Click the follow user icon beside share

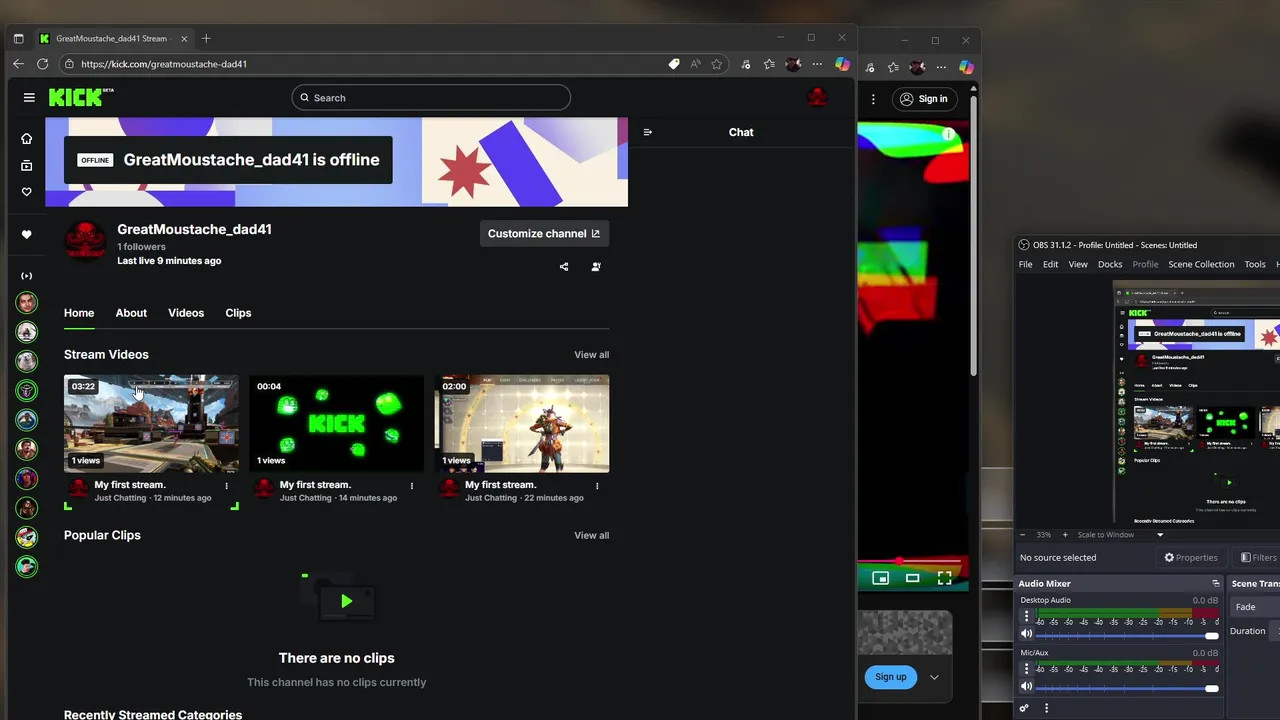tap(596, 267)
